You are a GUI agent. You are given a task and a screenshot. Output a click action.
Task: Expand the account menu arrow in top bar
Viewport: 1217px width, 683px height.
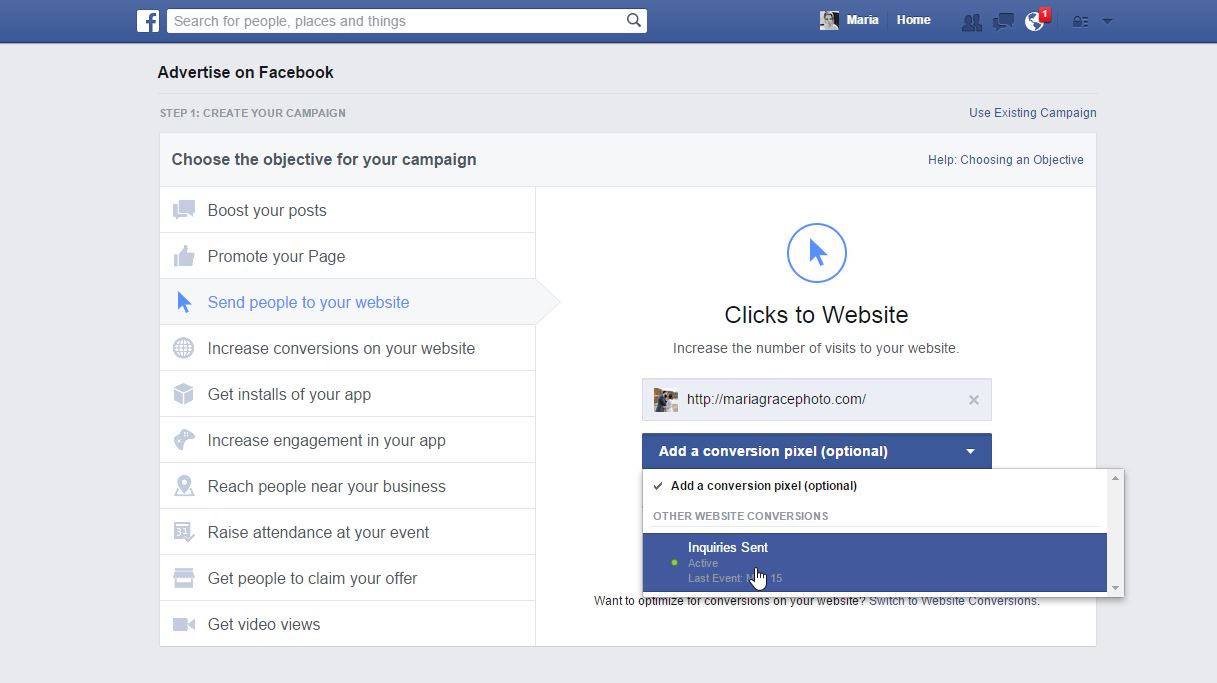pyautogui.click(x=1107, y=21)
